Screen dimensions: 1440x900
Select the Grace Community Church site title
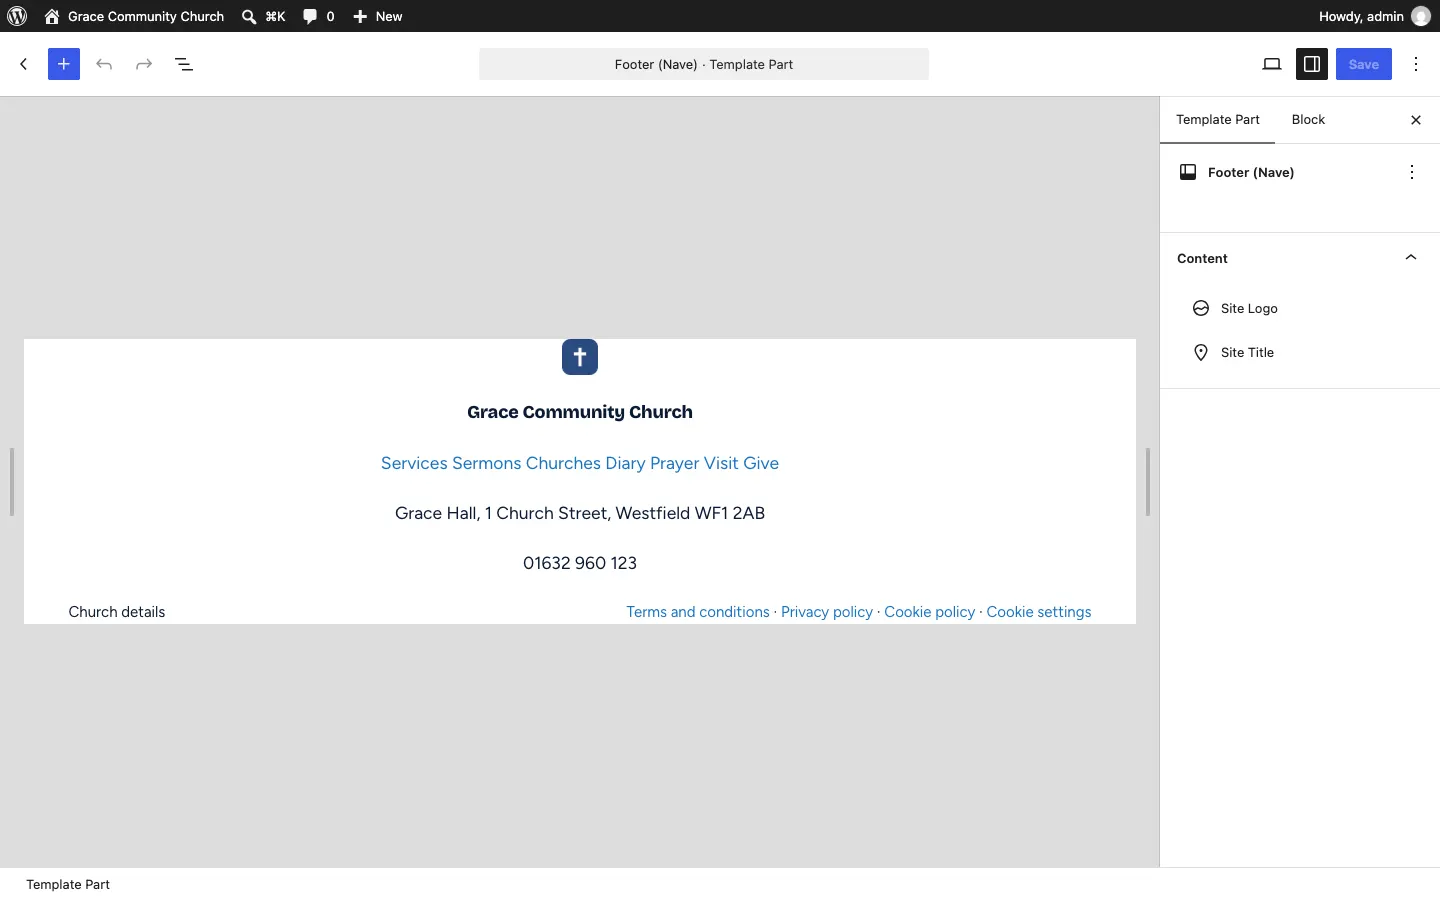(x=580, y=412)
